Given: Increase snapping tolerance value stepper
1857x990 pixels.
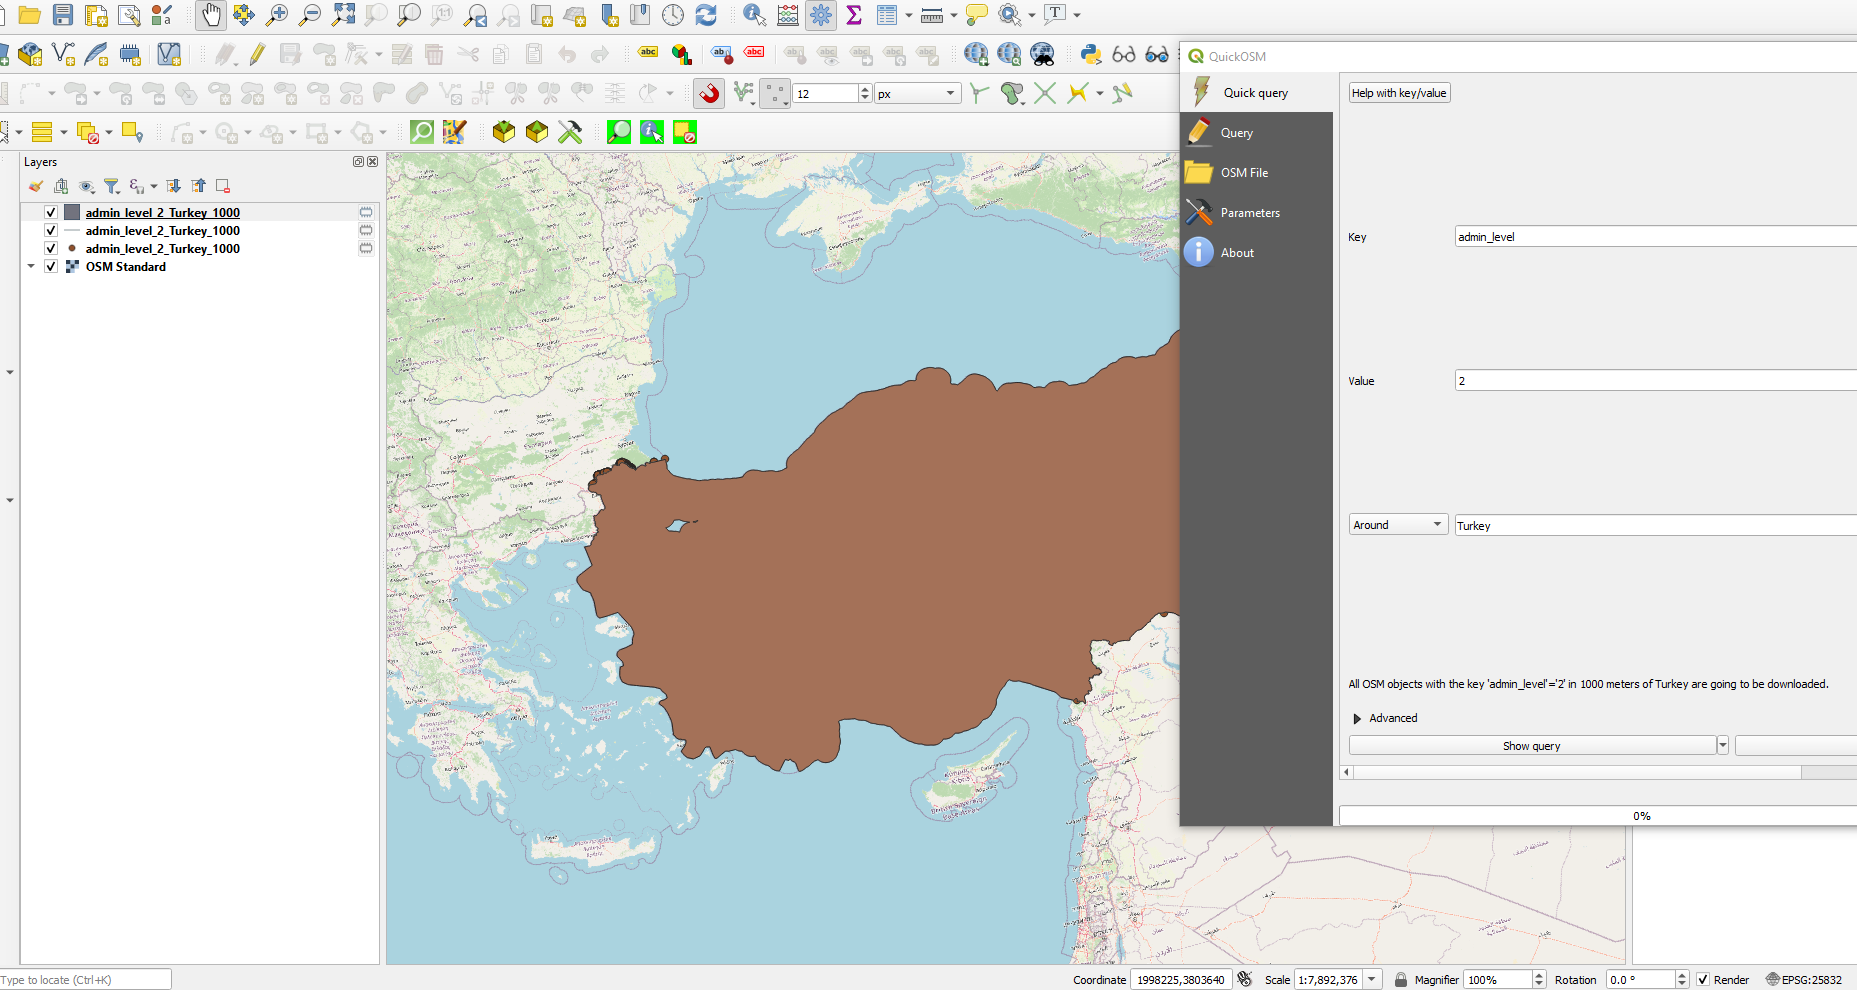Looking at the screenshot, I should pos(865,89).
